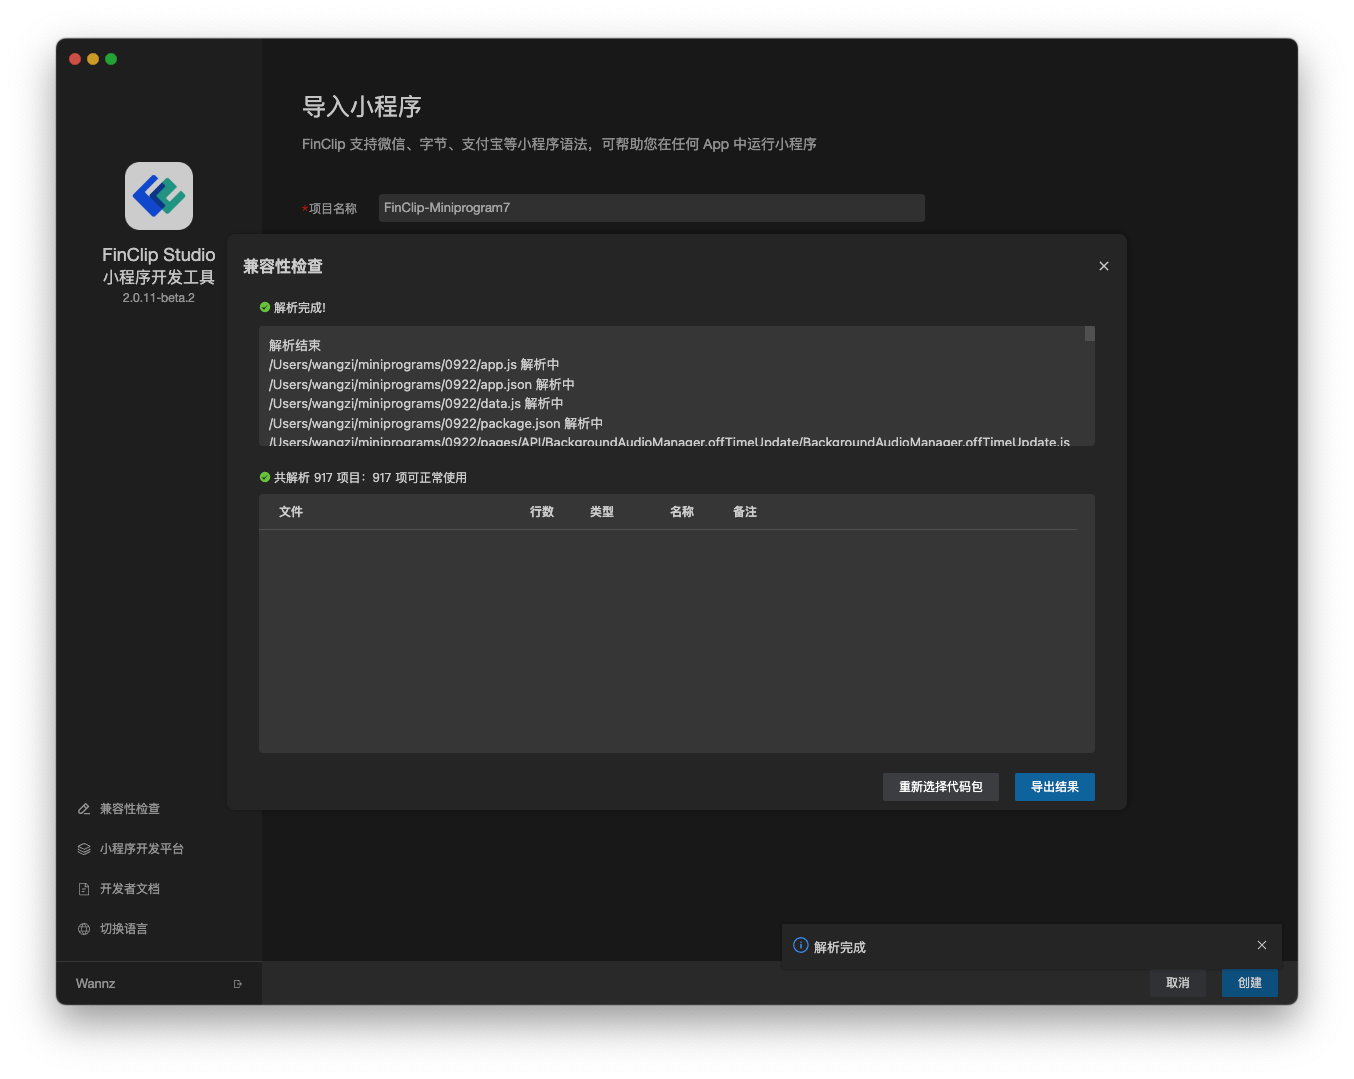The height and width of the screenshot is (1079, 1354).
Task: Click the green check near 共解析 917 项目
Action: (x=264, y=477)
